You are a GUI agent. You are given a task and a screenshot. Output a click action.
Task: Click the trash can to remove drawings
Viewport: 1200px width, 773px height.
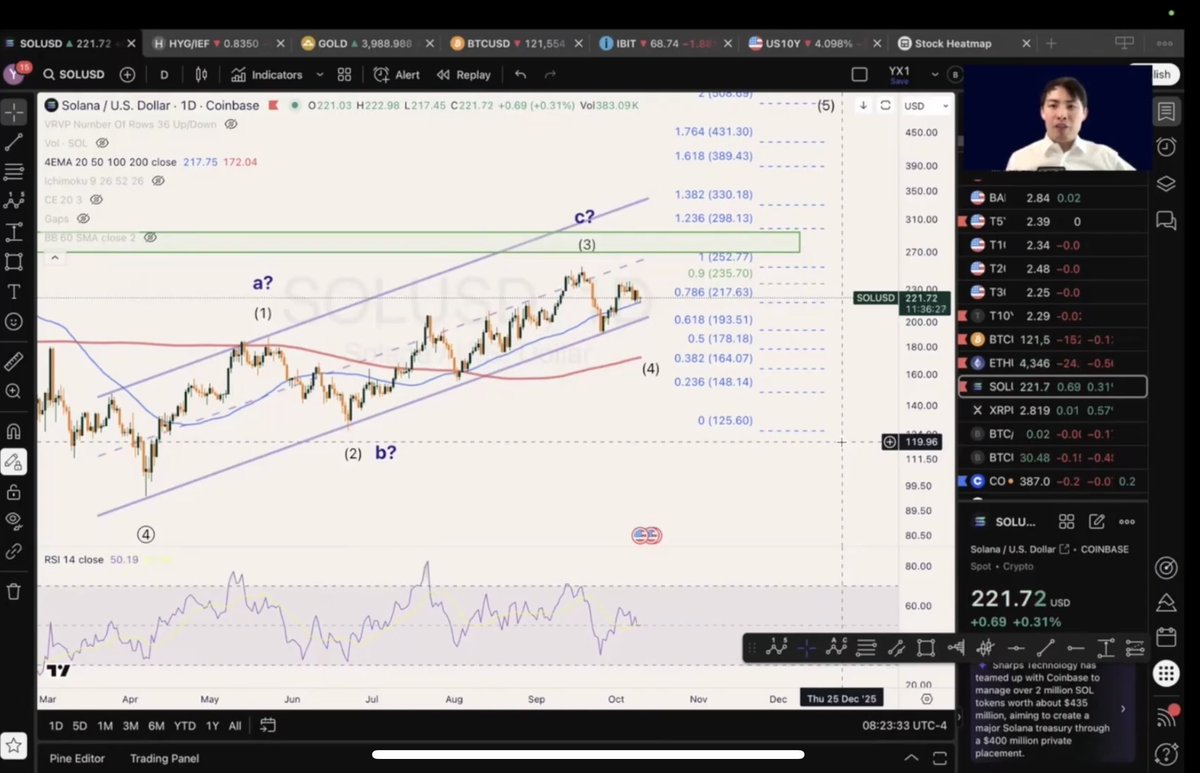(x=14, y=591)
